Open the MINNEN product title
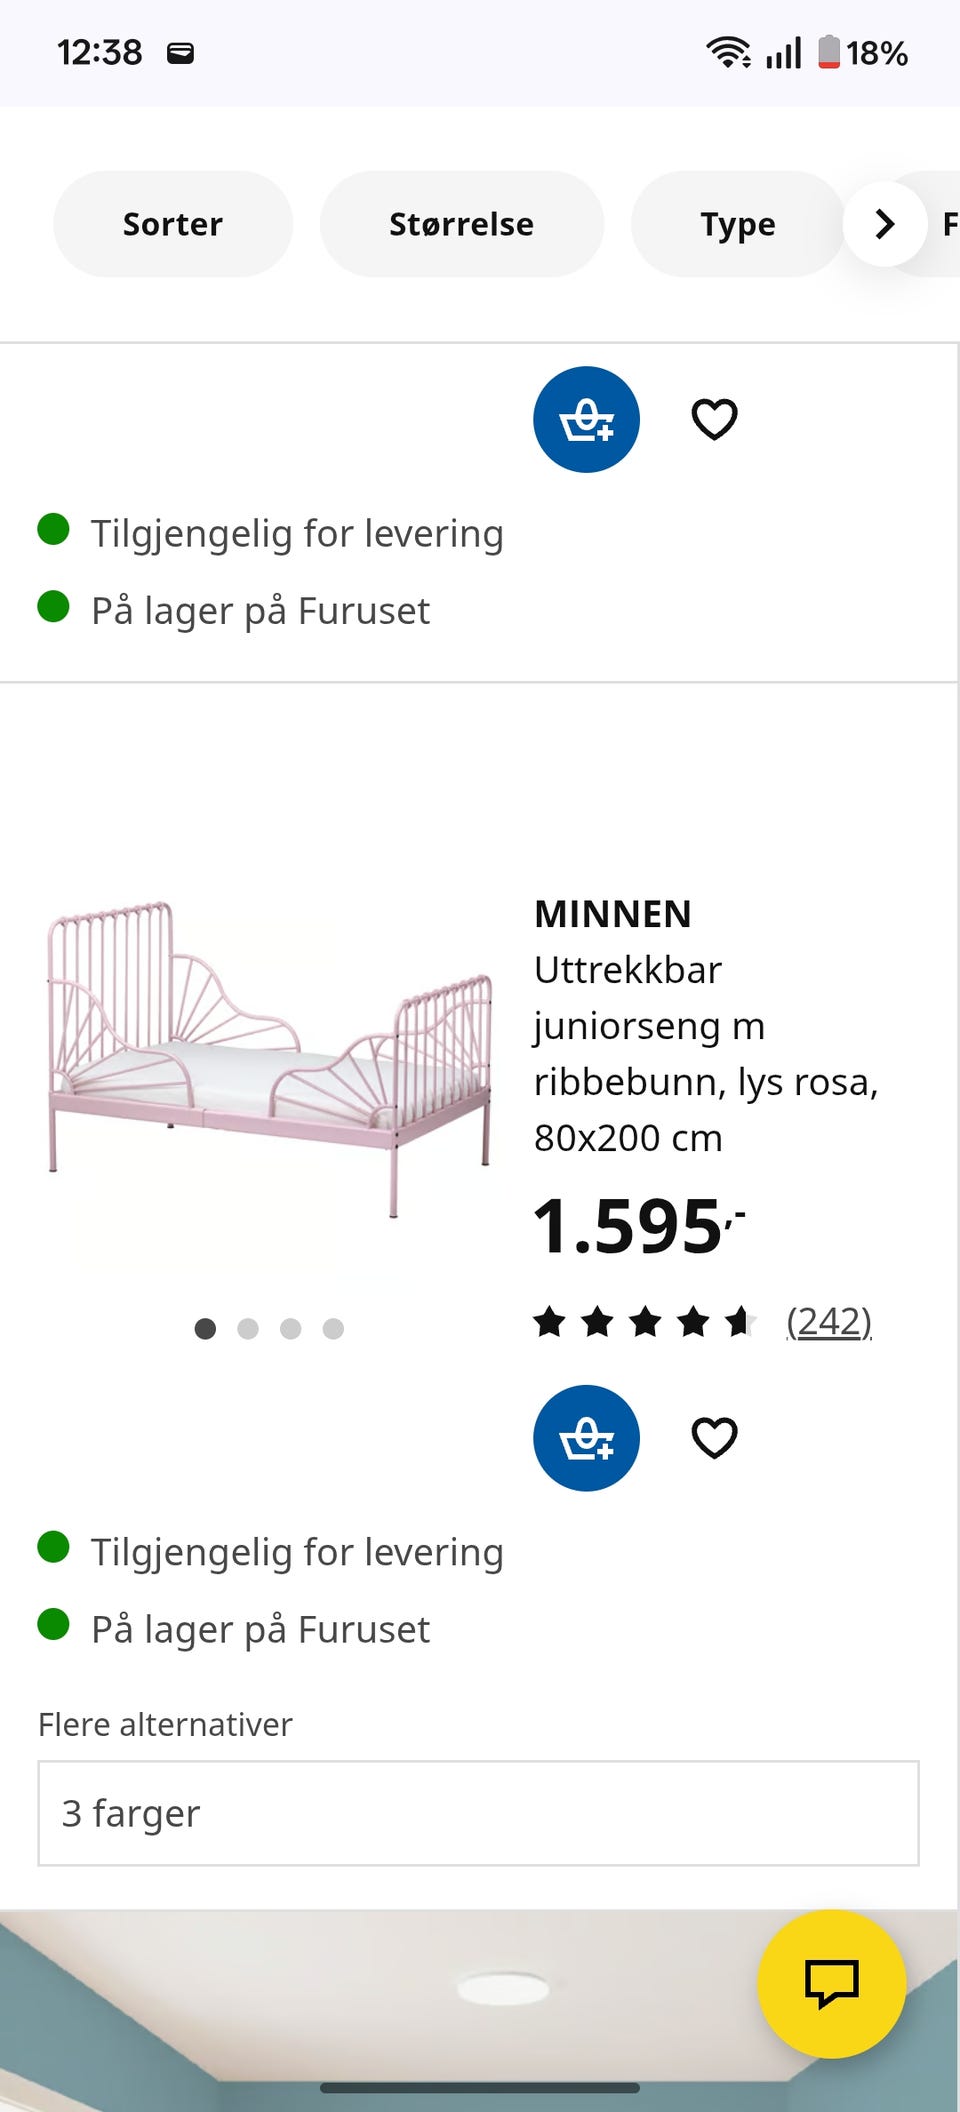Screen dimensions: 960x2112 click(613, 914)
